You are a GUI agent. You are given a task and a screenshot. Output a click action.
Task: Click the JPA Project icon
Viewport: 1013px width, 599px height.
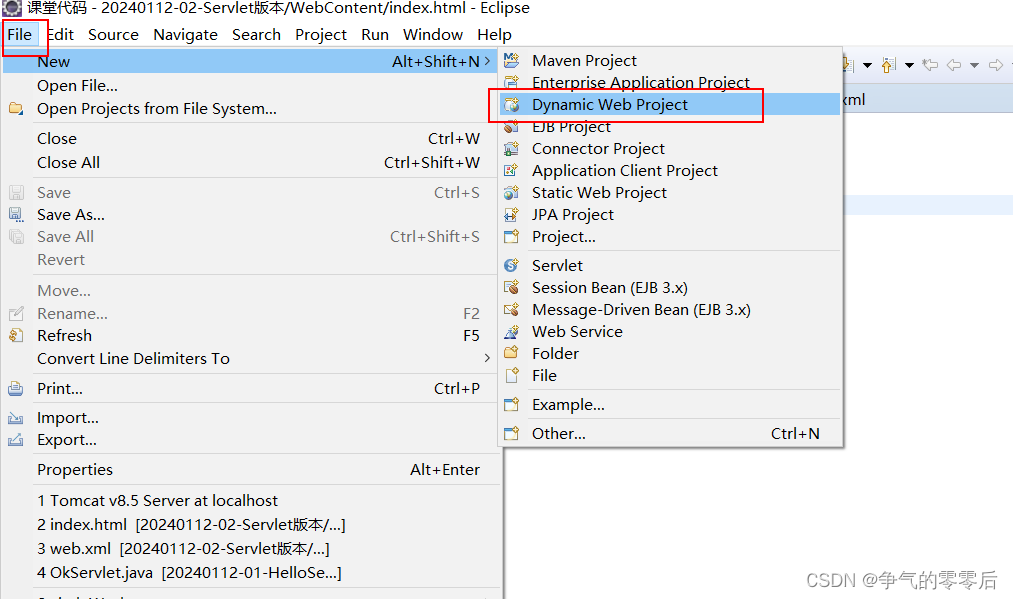[x=512, y=215]
